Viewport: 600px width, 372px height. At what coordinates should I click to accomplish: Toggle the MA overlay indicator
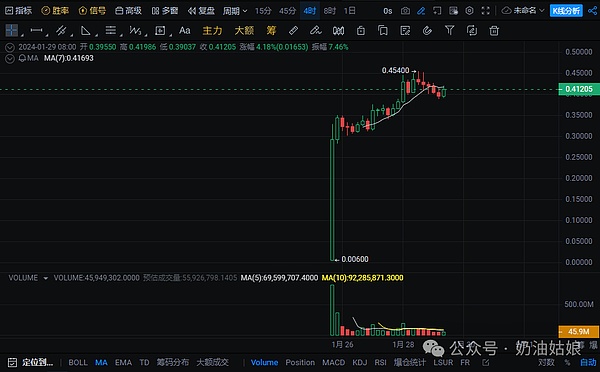point(101,362)
